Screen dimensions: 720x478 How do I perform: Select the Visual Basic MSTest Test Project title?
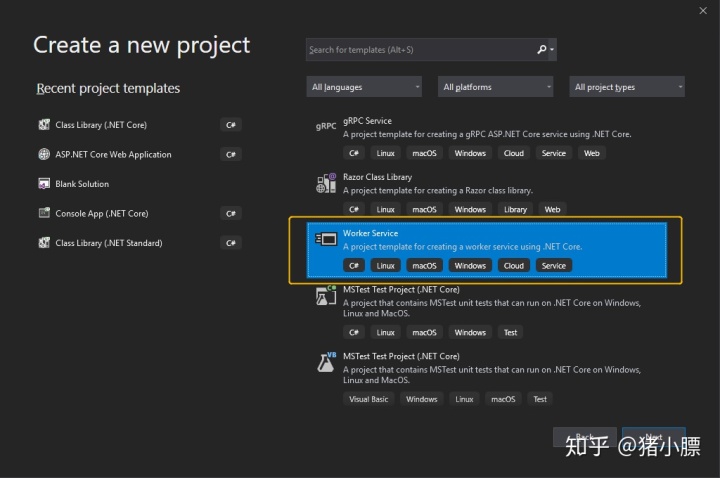pos(401,356)
